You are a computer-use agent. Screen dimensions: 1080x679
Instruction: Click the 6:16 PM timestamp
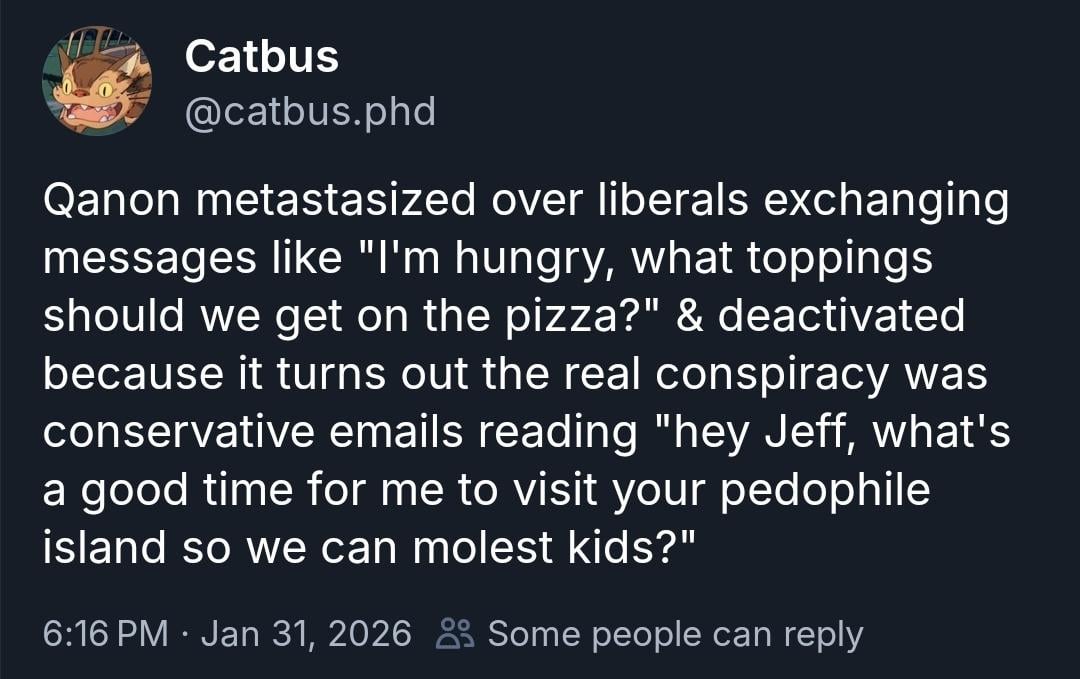point(105,634)
